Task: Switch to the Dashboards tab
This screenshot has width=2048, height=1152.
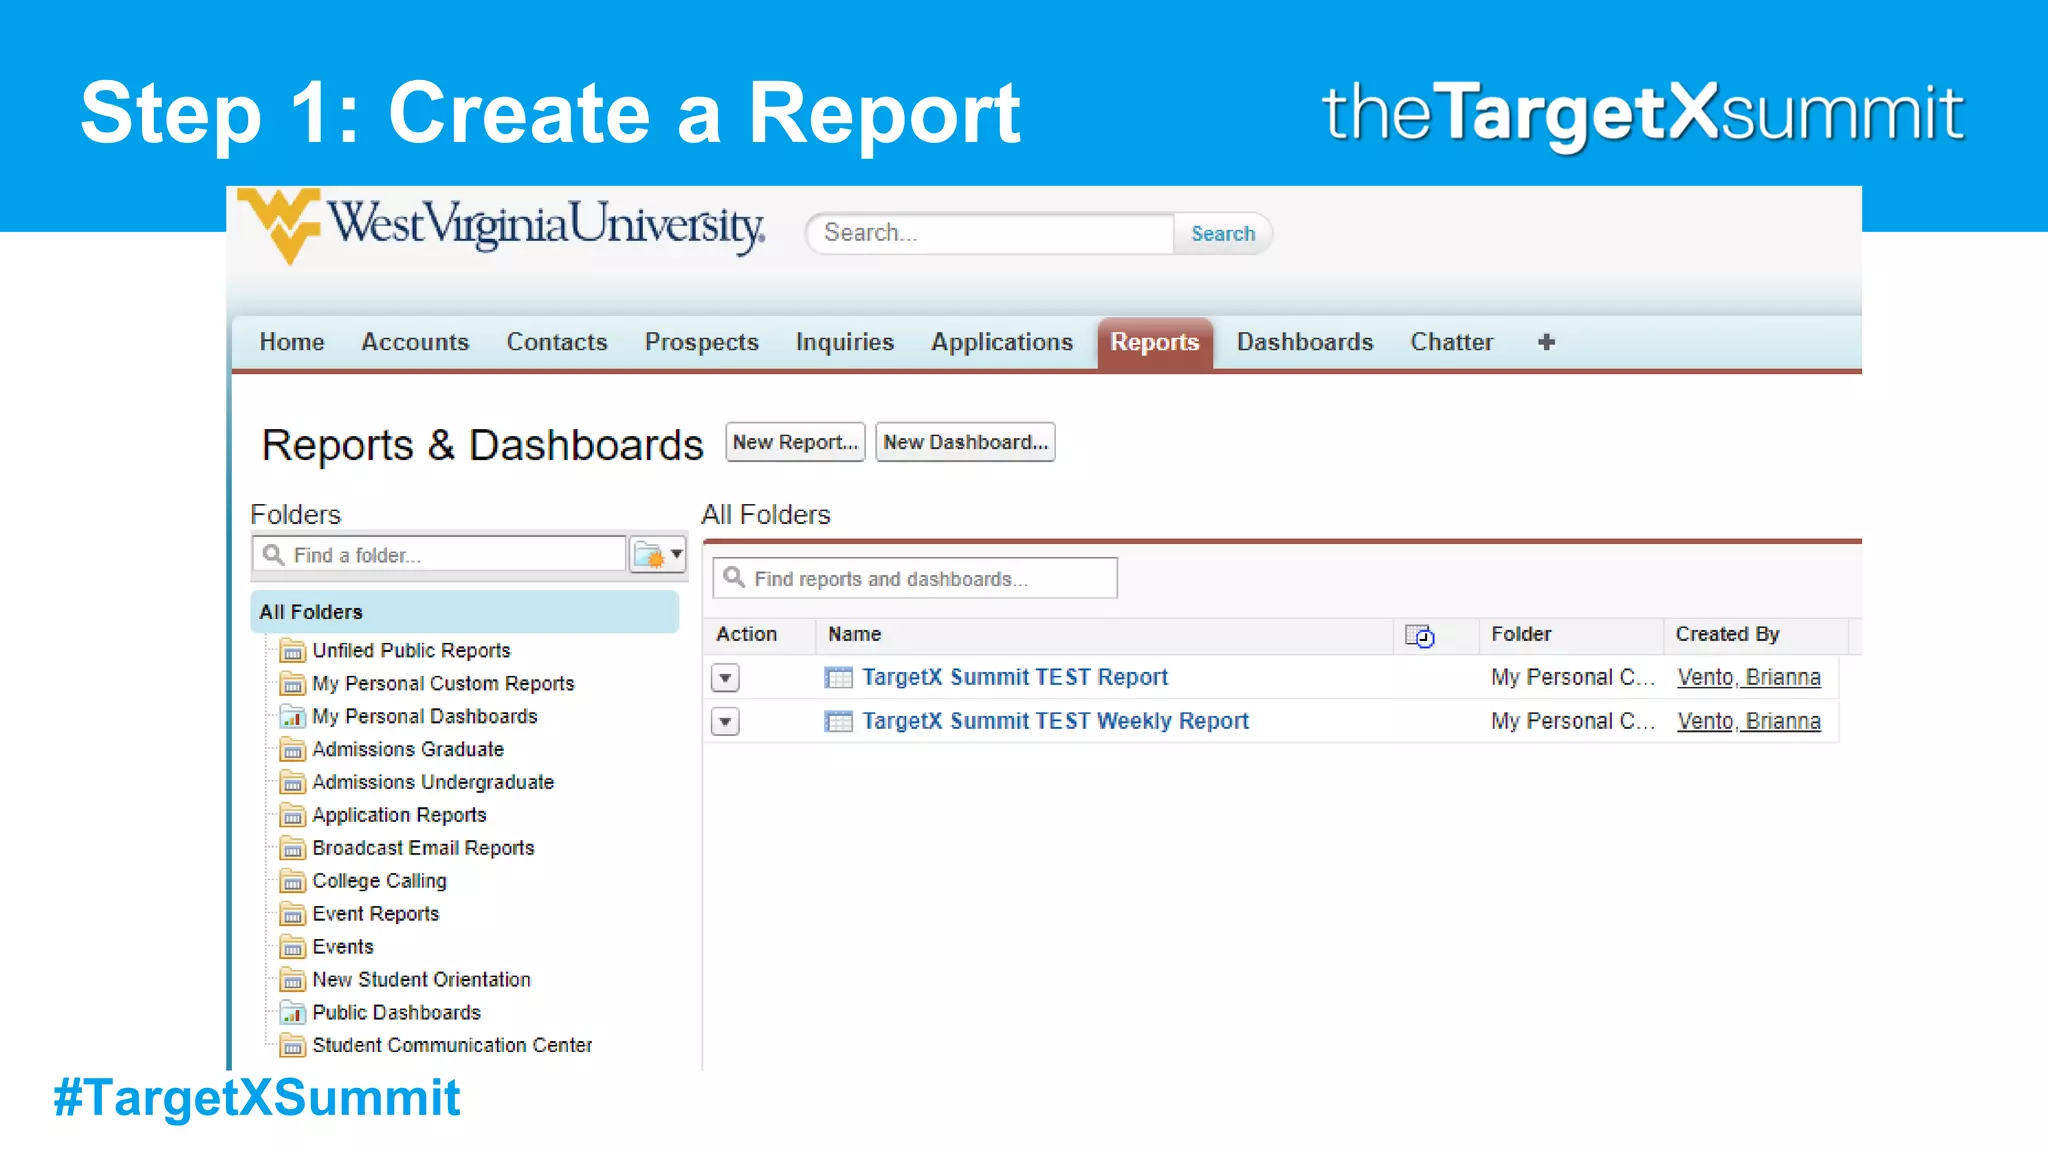Action: [x=1305, y=342]
